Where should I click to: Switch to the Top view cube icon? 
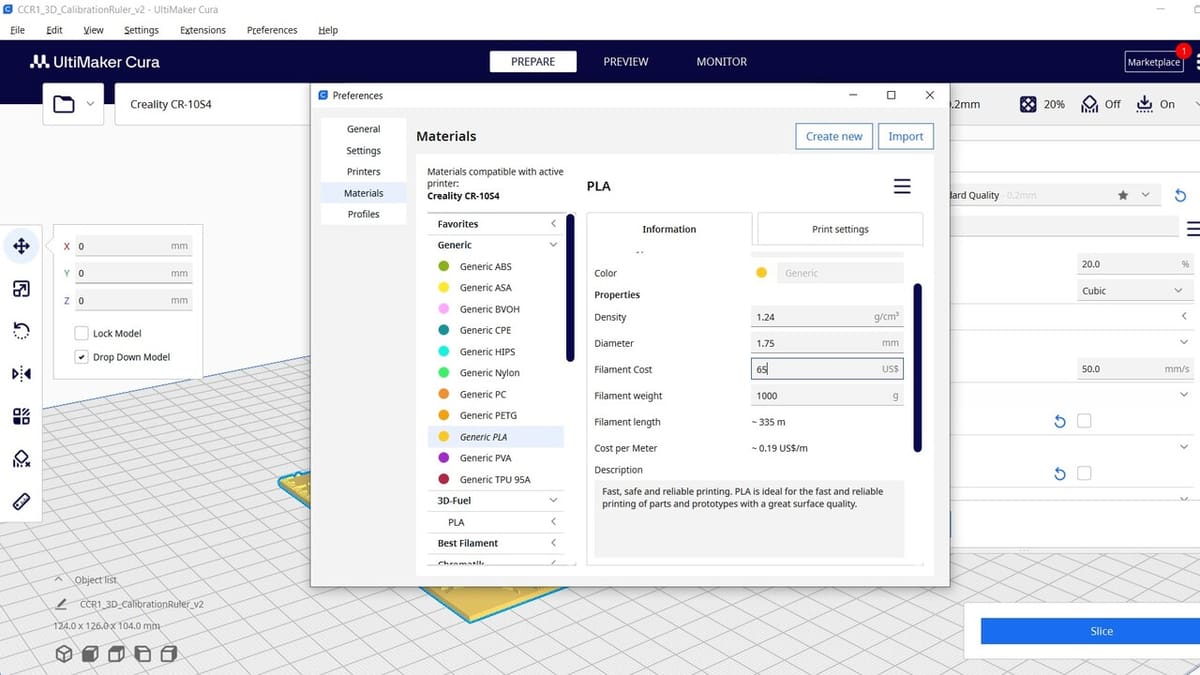pyautogui.click(x=116, y=654)
